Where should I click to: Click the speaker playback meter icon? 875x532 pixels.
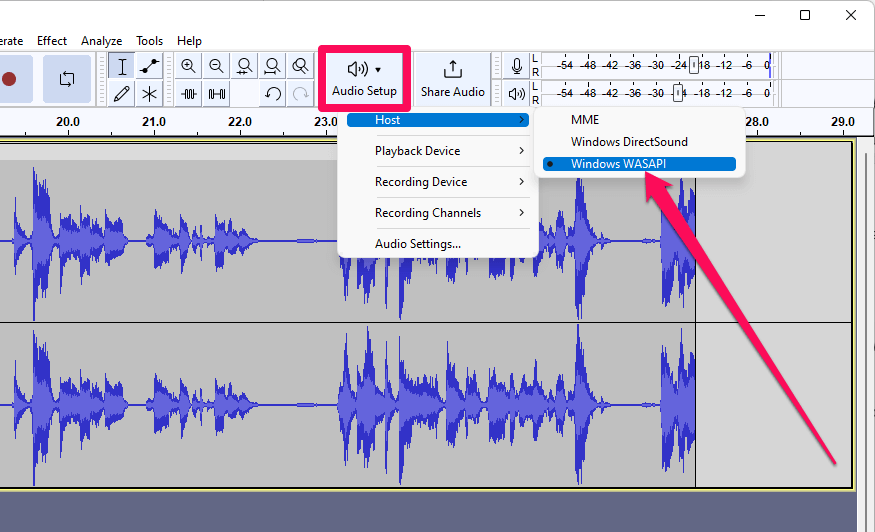pos(517,93)
